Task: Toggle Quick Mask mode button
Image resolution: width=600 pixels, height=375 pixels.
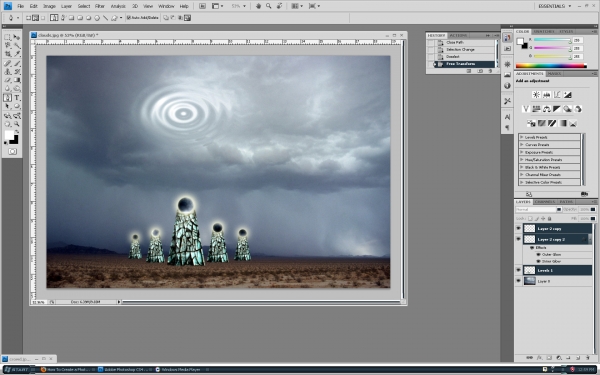Action: (x=12, y=152)
